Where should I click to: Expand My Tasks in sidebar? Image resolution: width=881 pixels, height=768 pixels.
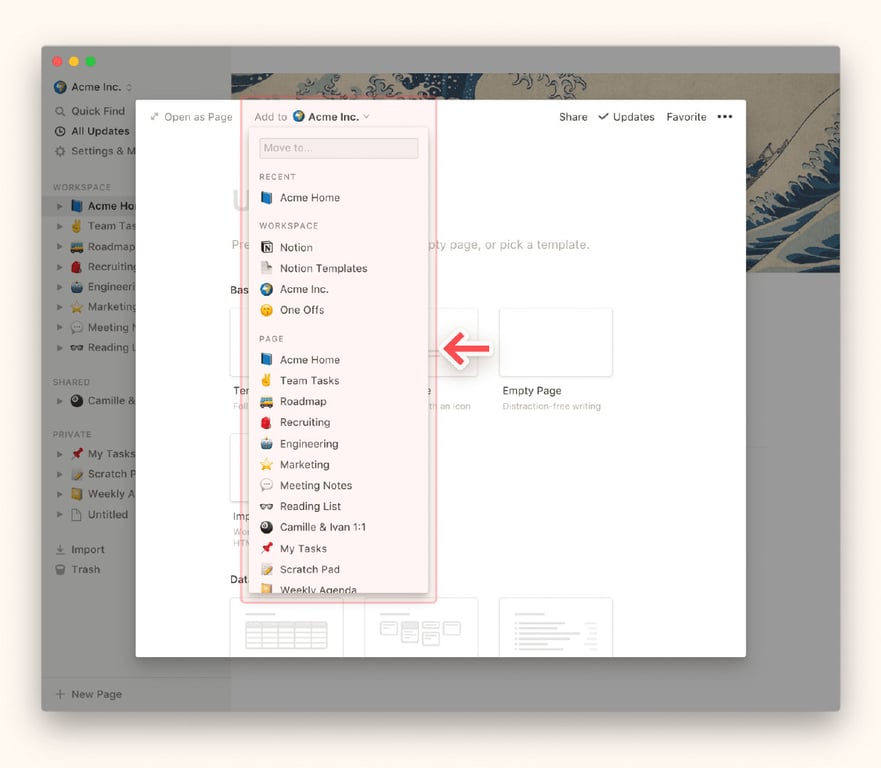coord(60,453)
